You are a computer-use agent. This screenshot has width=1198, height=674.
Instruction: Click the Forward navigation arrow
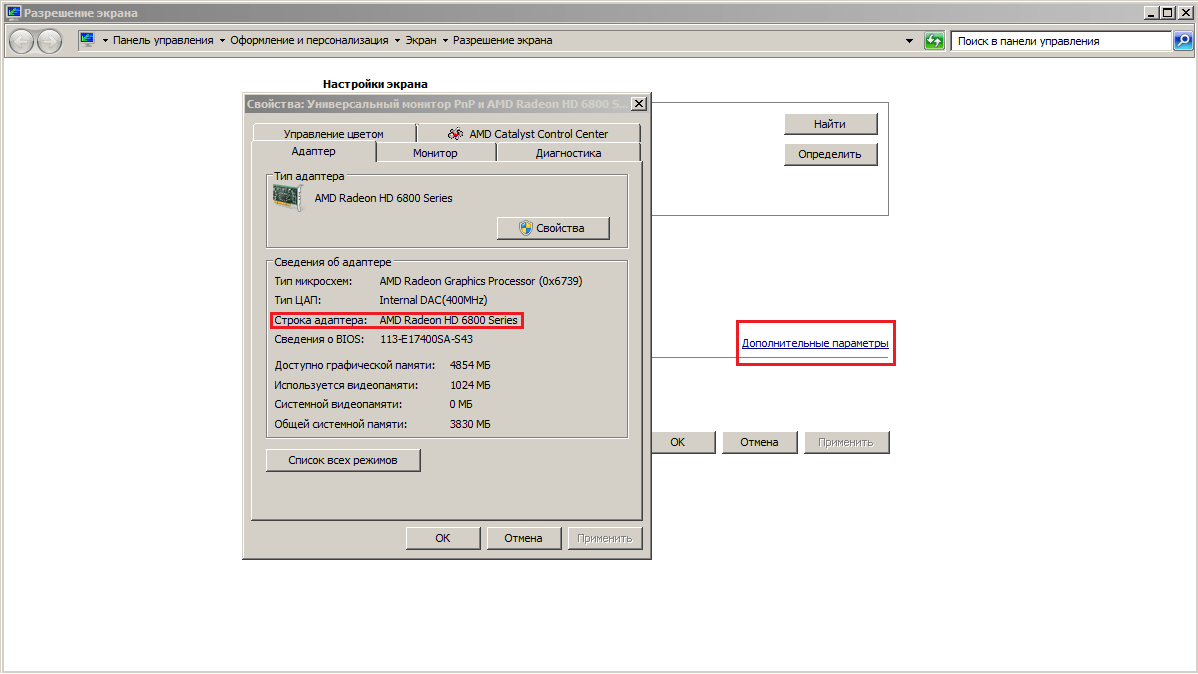[49, 41]
